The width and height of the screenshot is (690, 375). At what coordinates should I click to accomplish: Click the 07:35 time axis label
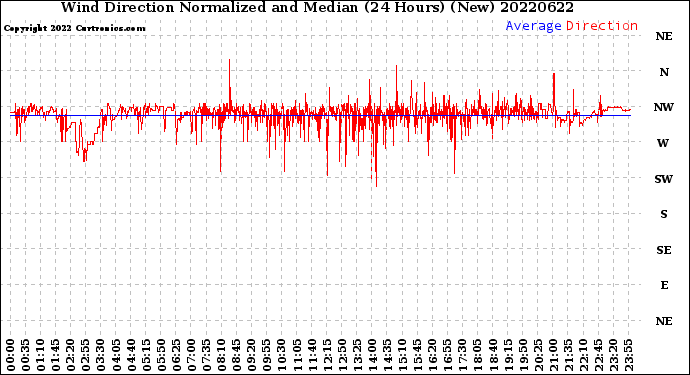(x=206, y=355)
